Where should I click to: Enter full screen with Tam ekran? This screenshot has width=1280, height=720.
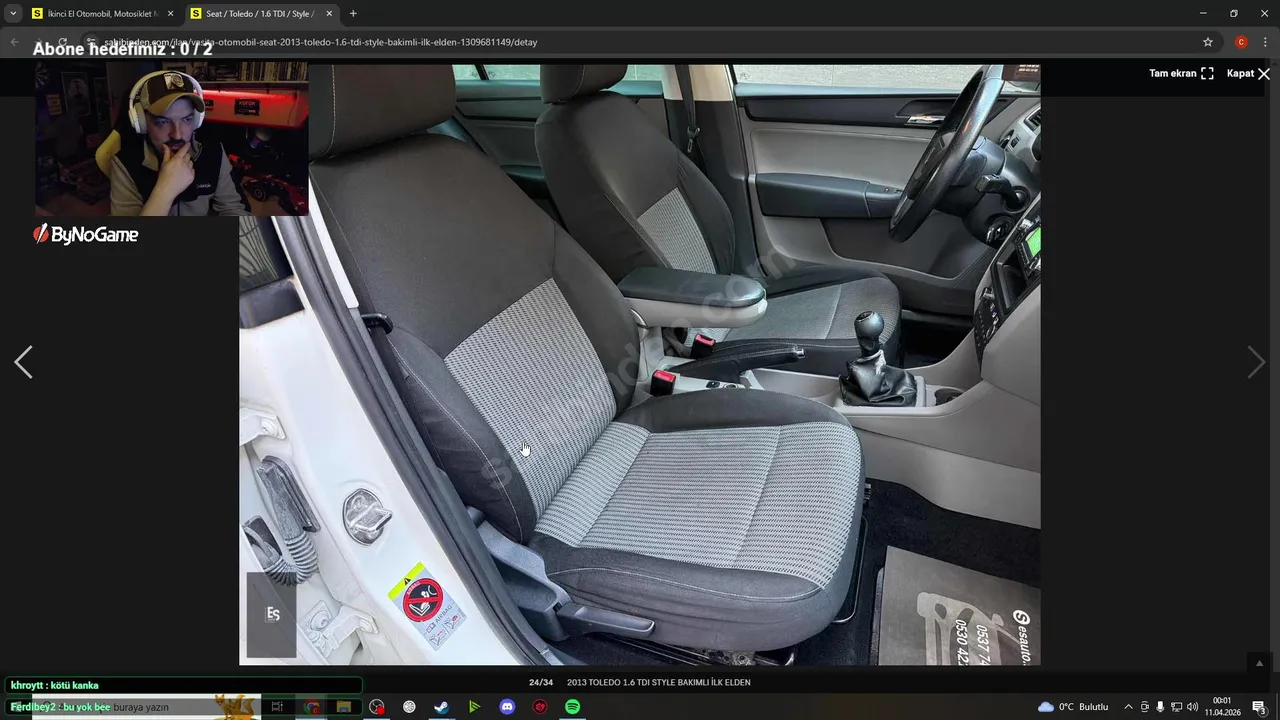pos(1181,73)
